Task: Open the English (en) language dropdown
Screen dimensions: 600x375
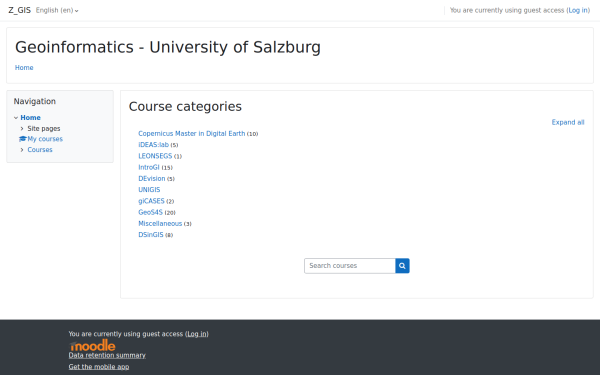Action: click(x=57, y=10)
